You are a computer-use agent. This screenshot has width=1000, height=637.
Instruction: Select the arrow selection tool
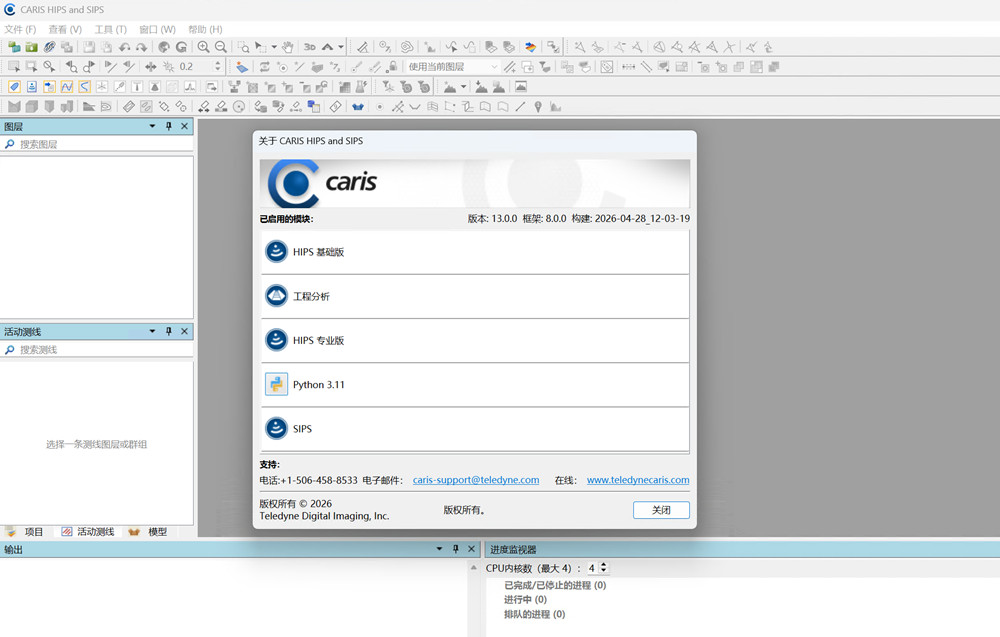(x=260, y=47)
